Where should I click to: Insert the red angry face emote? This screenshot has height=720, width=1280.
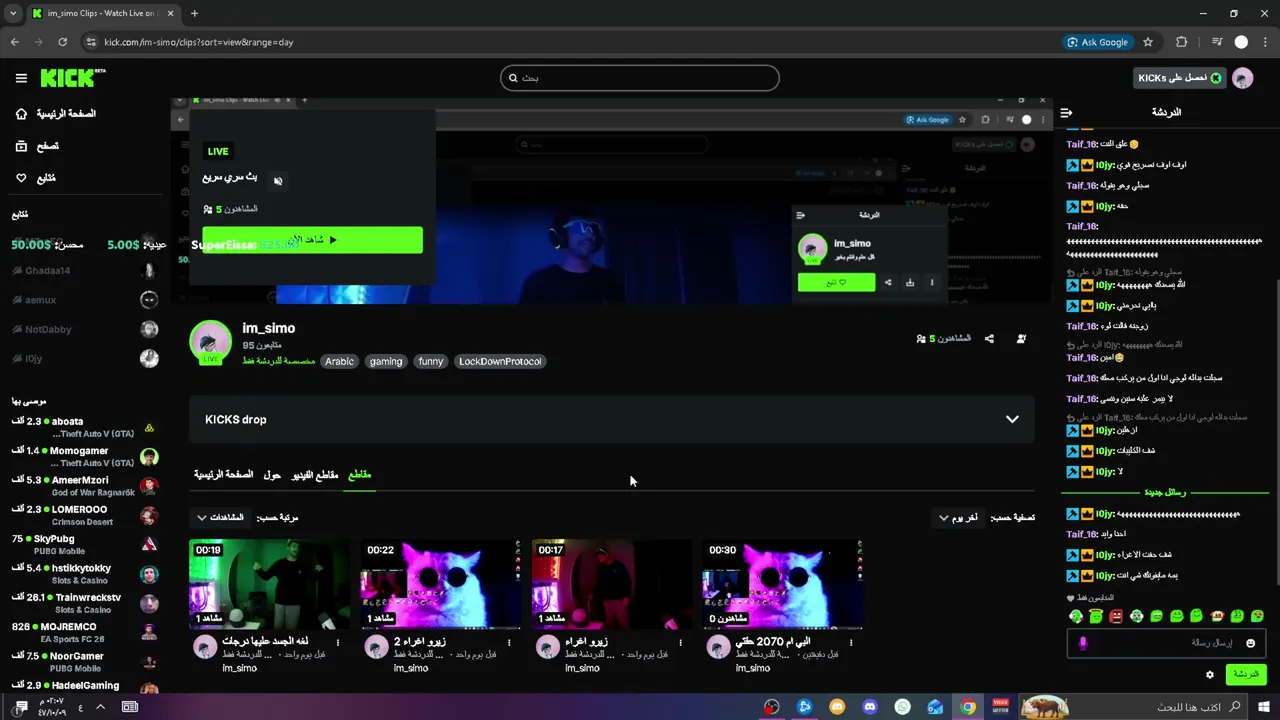(1116, 616)
